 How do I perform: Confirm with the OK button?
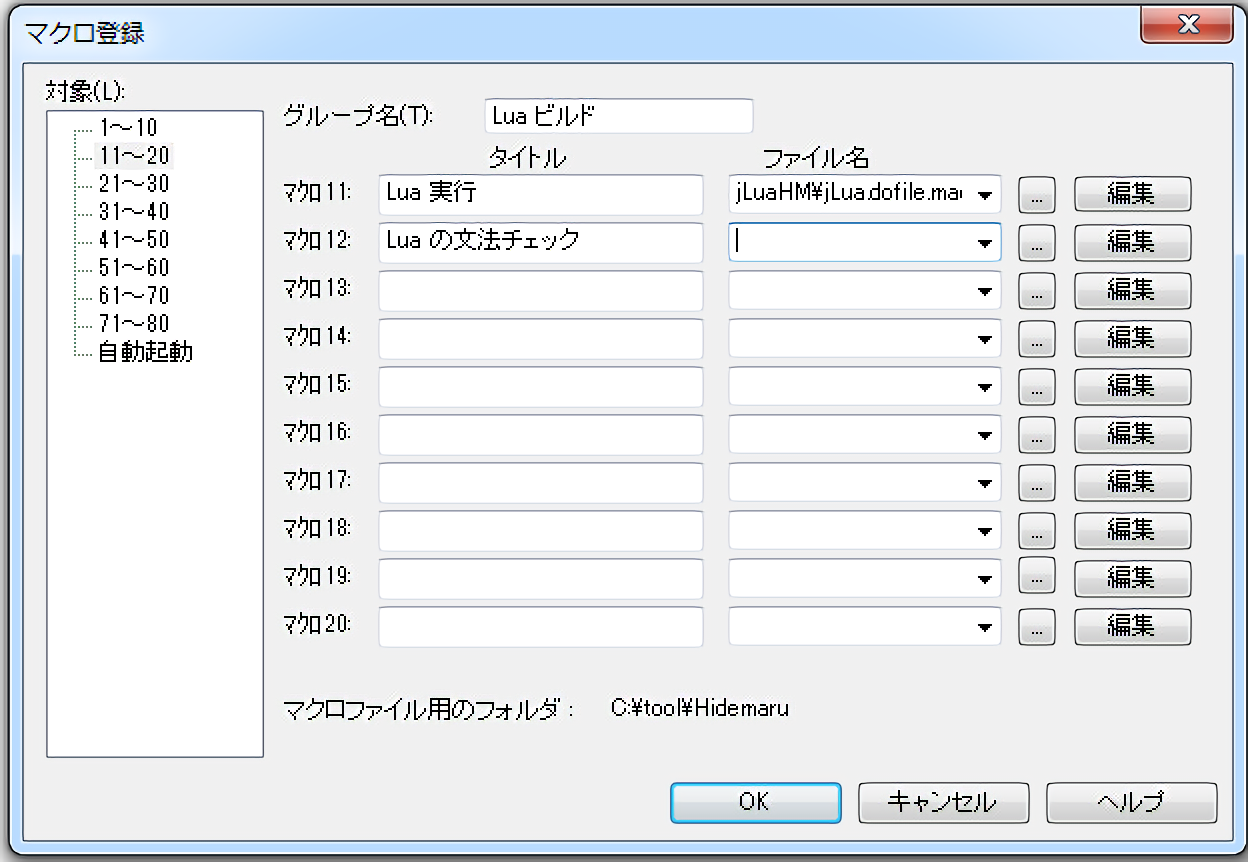click(755, 802)
